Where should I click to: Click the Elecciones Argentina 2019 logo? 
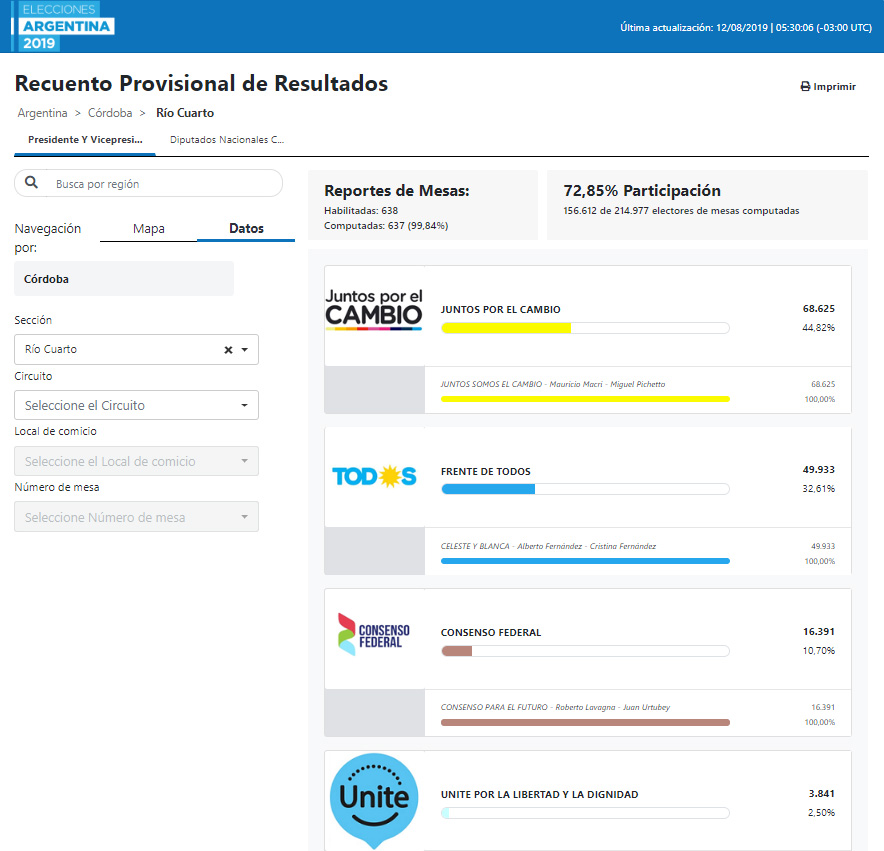(63, 27)
